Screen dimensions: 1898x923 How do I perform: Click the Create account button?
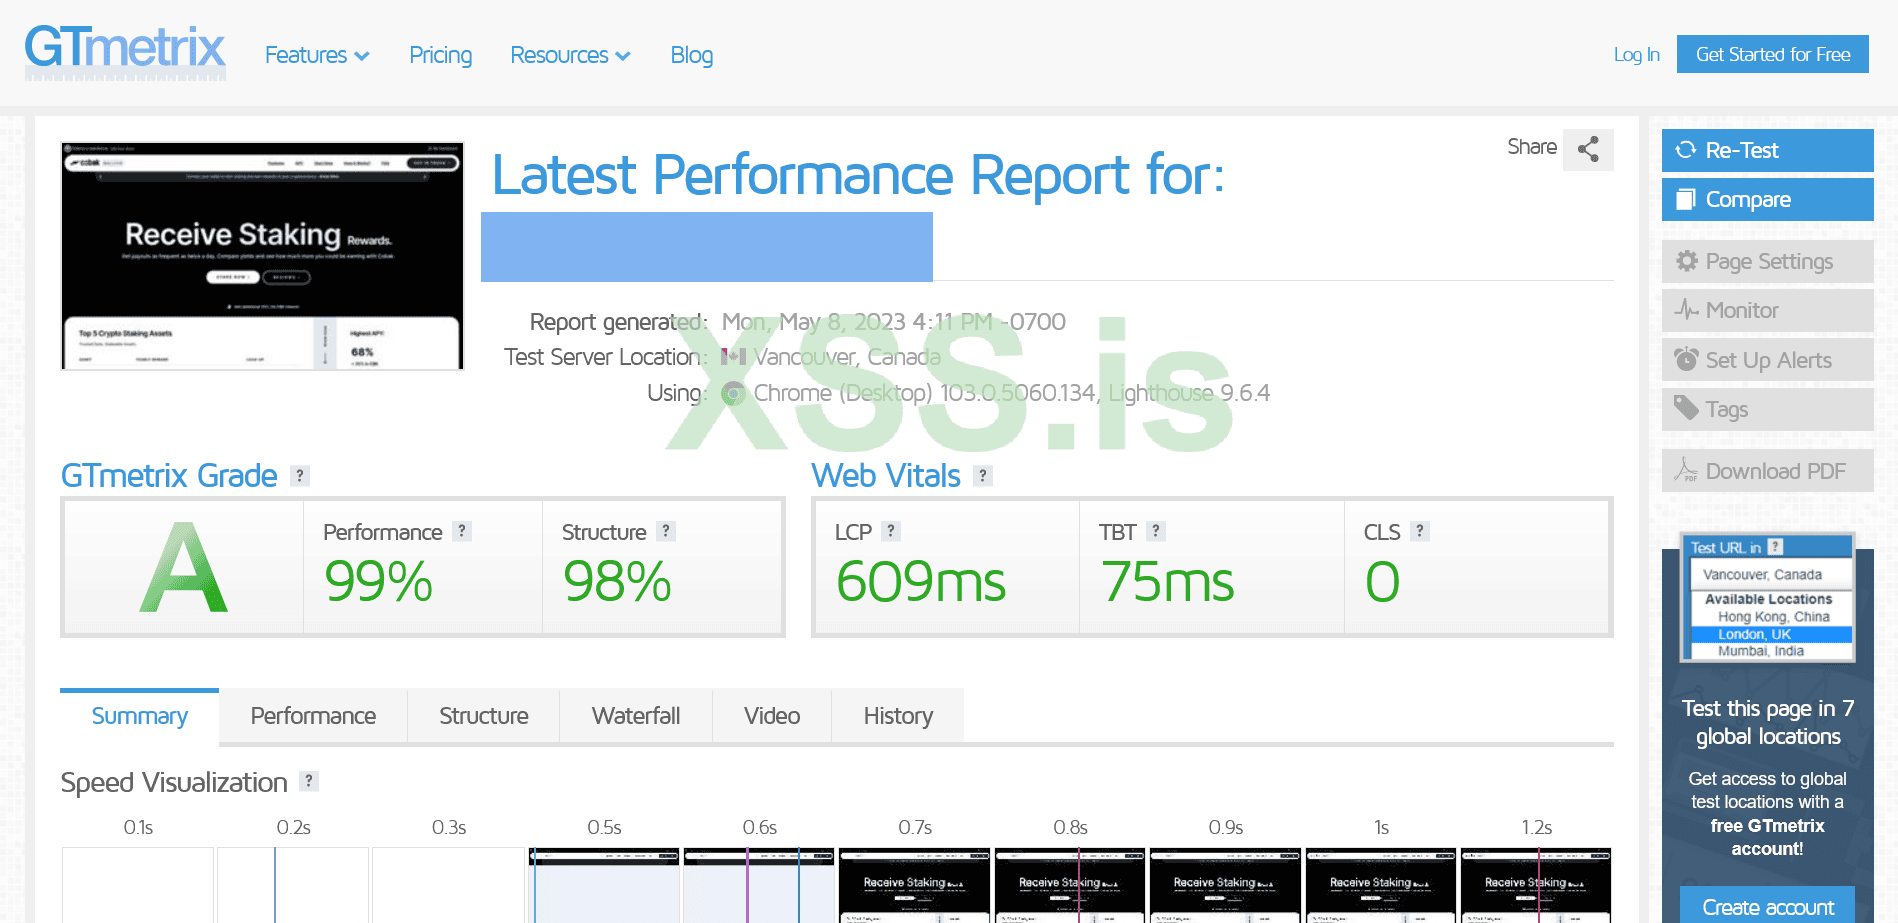click(x=1766, y=906)
